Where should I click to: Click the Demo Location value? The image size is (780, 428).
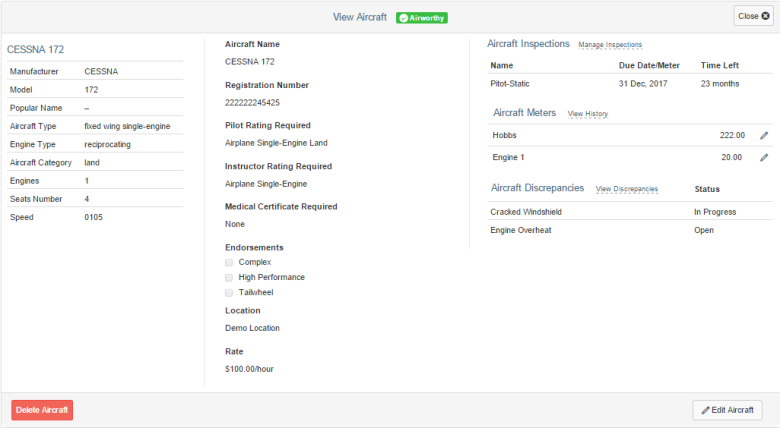252,328
